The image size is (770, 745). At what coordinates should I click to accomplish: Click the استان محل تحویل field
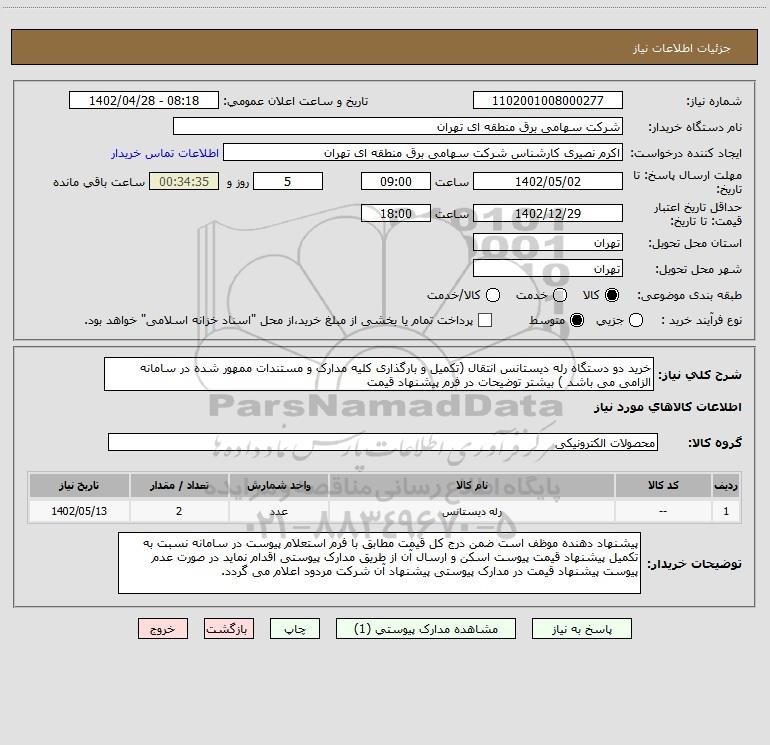548,242
